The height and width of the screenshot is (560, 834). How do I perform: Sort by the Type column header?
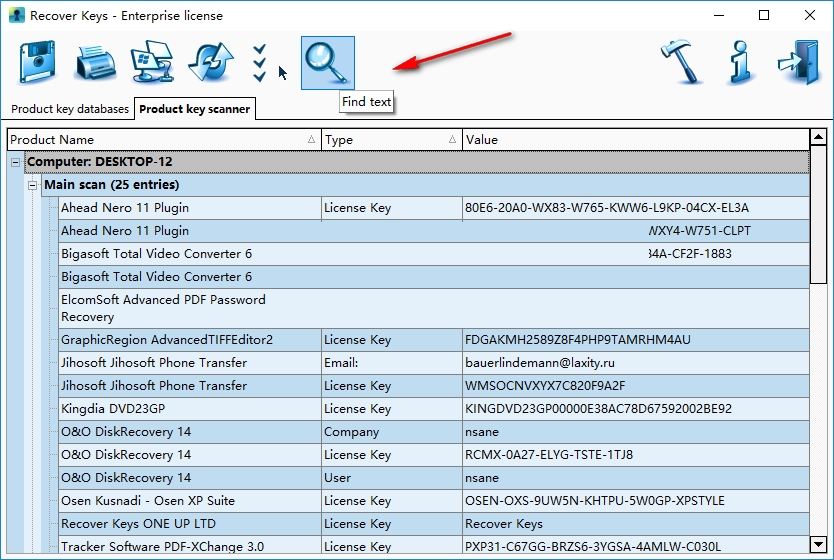click(391, 140)
